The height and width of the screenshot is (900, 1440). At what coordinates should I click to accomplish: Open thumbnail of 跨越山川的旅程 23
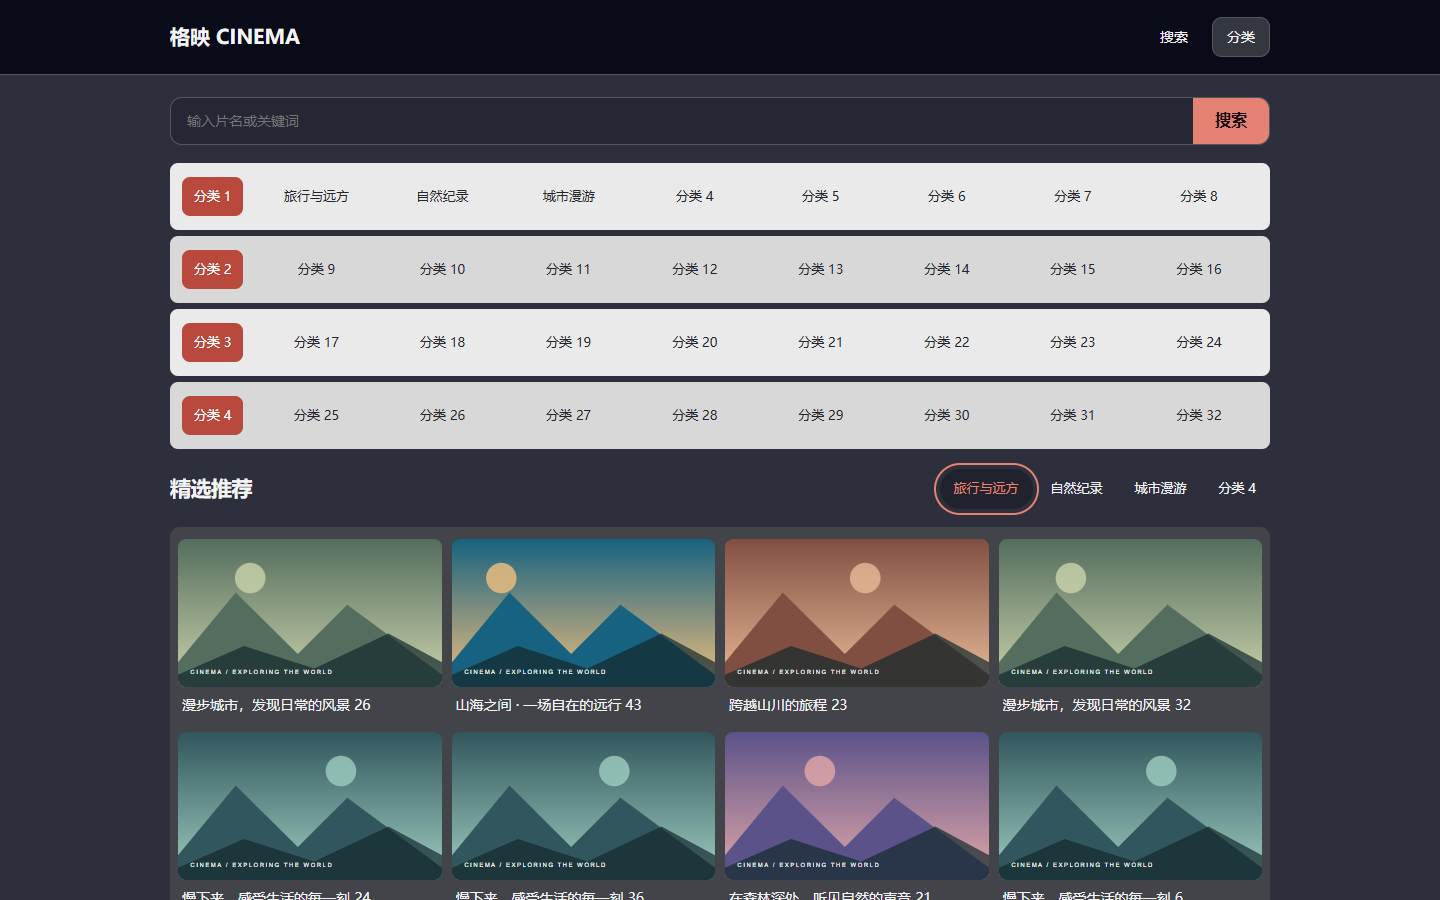point(857,613)
